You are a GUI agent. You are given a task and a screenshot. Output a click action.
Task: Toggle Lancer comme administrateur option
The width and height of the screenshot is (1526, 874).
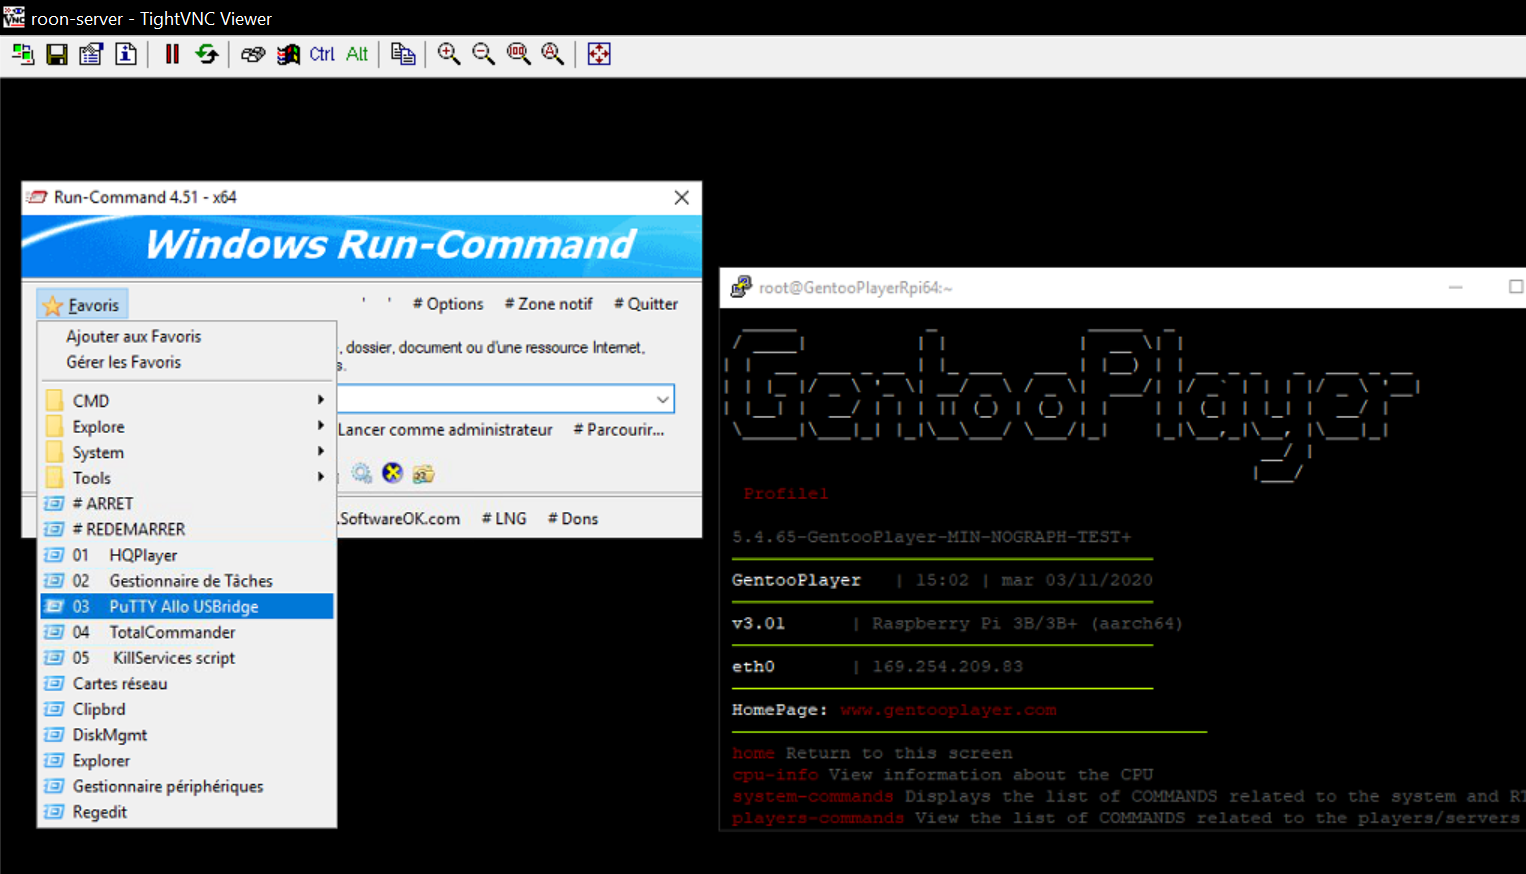click(x=445, y=430)
